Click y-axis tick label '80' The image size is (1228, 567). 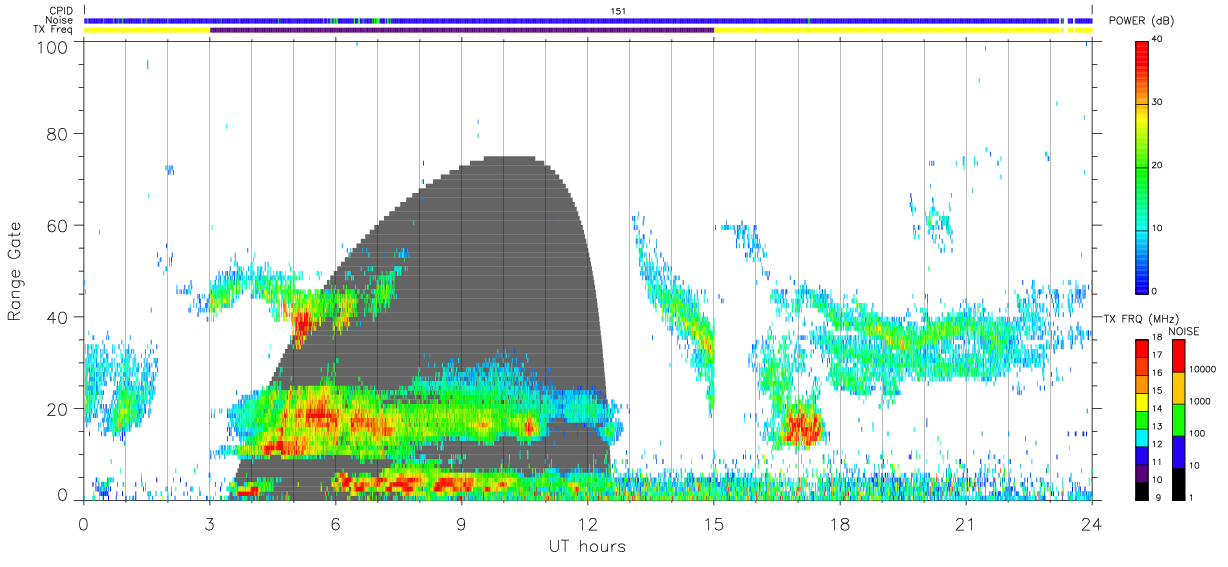pyautogui.click(x=59, y=133)
